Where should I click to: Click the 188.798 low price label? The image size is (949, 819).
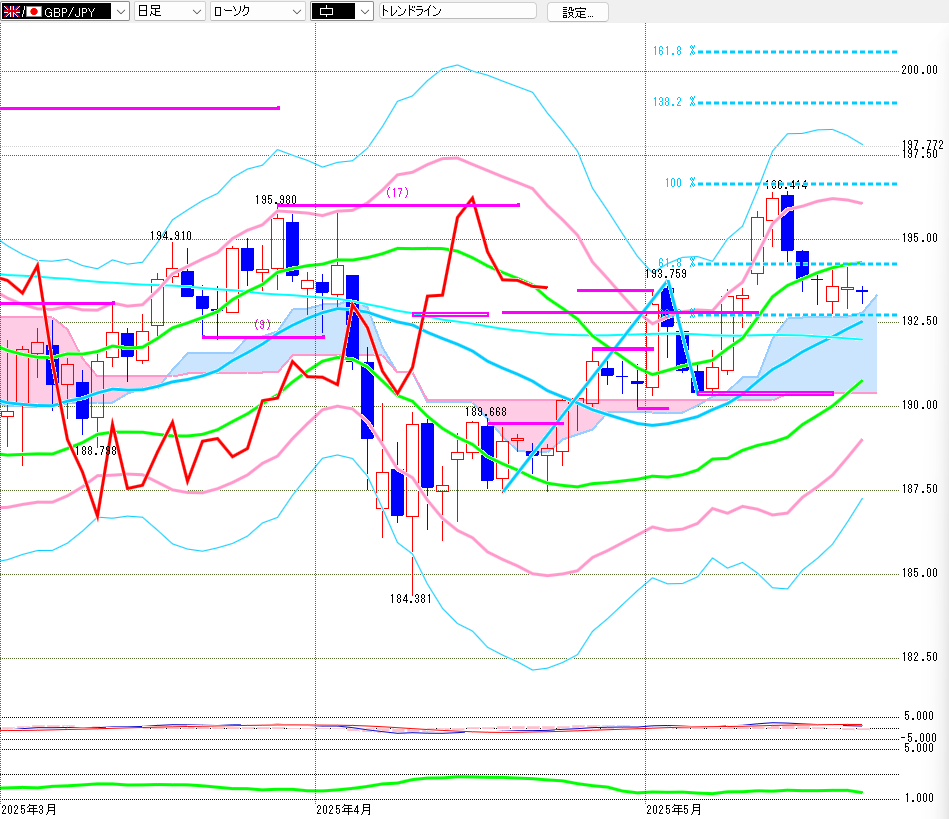point(96,451)
